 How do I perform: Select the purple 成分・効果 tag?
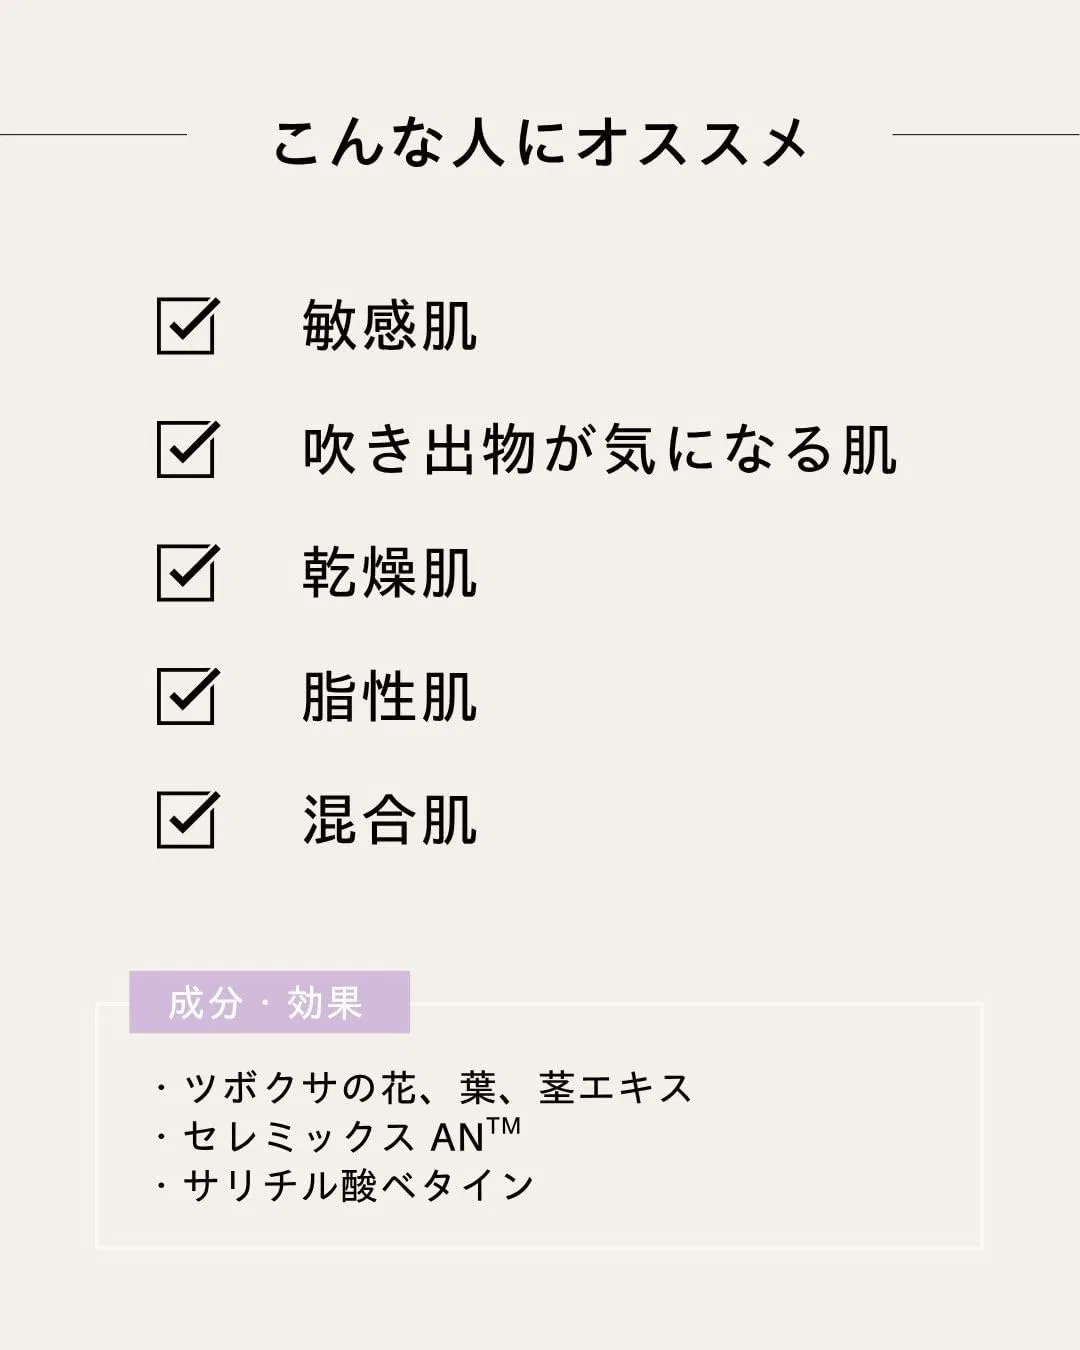tap(269, 1002)
